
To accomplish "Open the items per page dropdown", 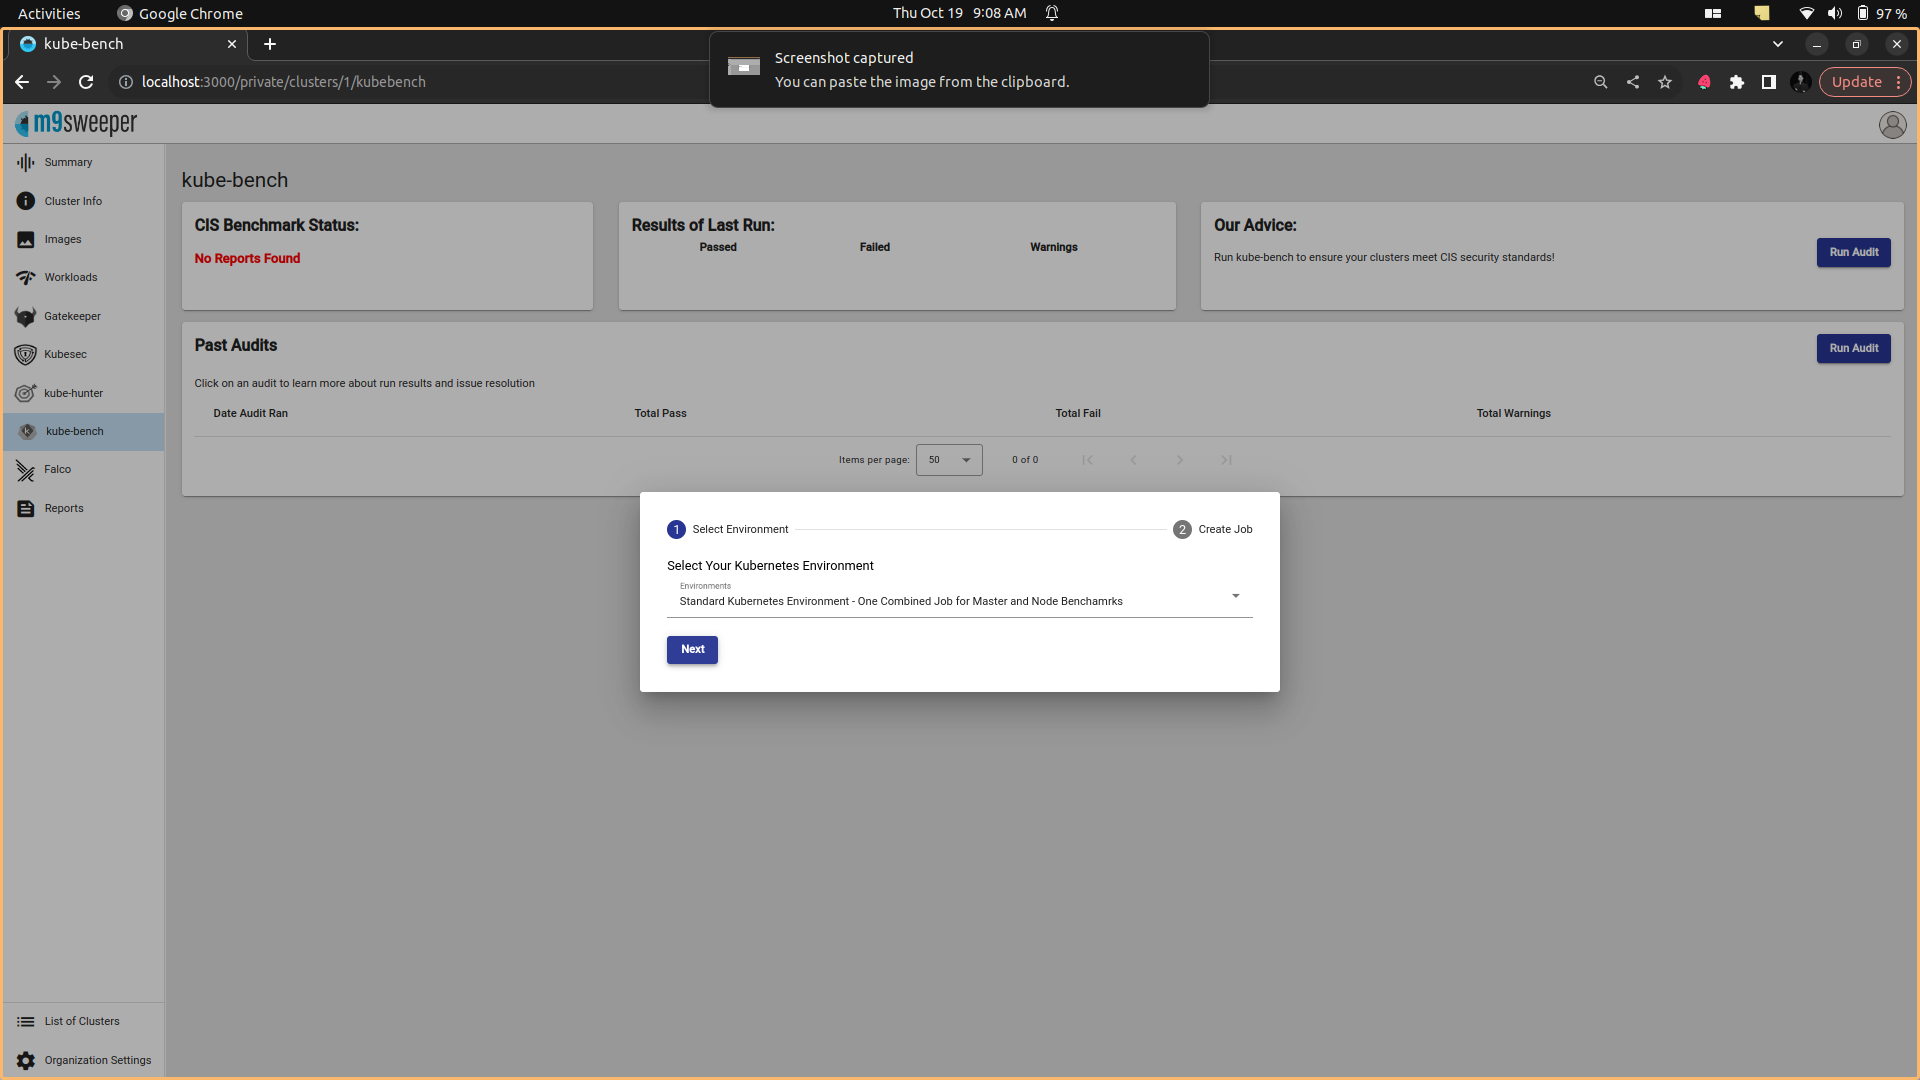I will (x=948, y=460).
